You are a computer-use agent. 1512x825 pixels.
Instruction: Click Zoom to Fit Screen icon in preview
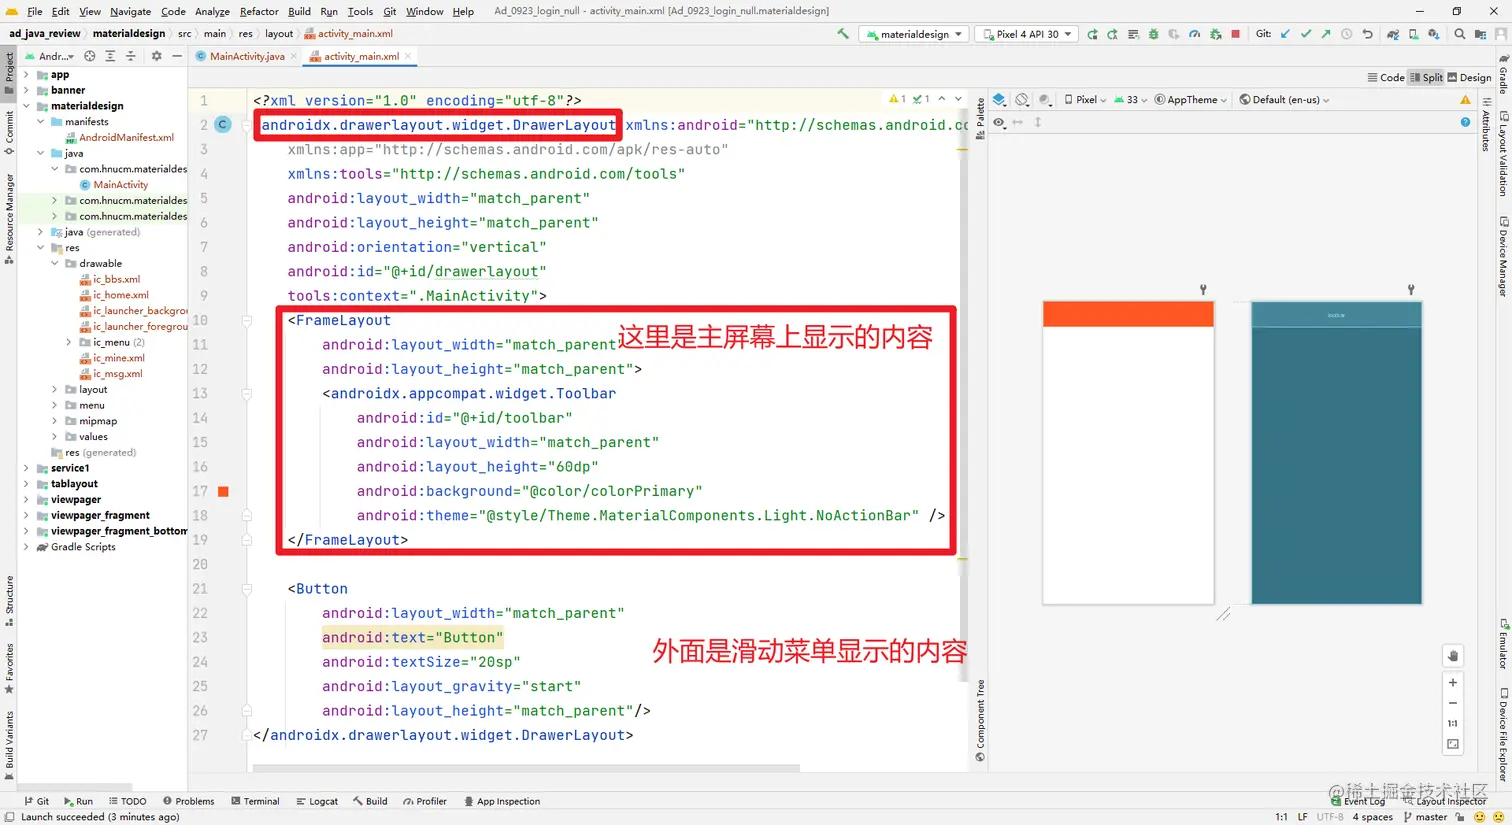[x=1453, y=745]
